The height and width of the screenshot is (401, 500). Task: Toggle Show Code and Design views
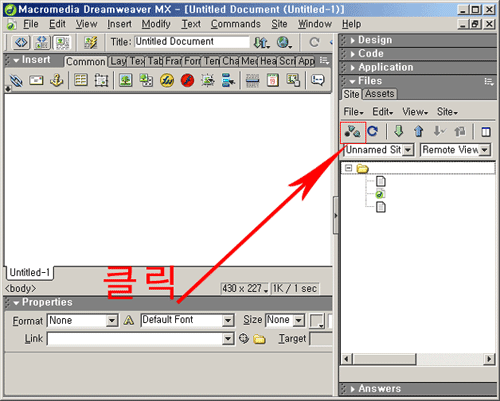pos(41,43)
